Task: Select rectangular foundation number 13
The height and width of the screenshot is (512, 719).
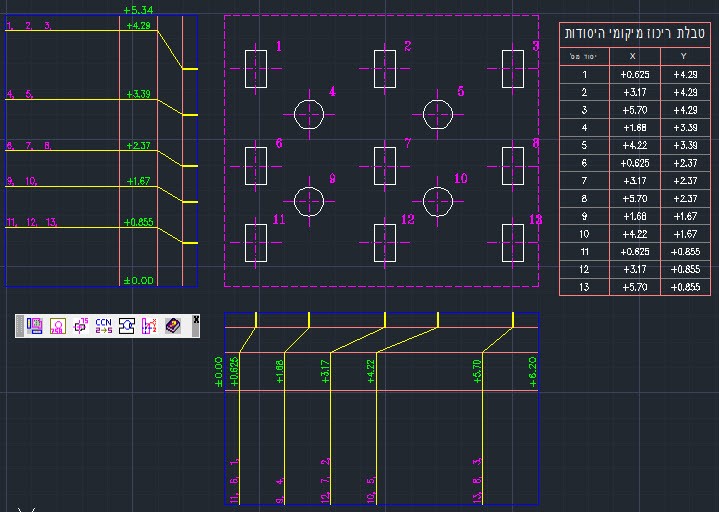Action: (513, 242)
